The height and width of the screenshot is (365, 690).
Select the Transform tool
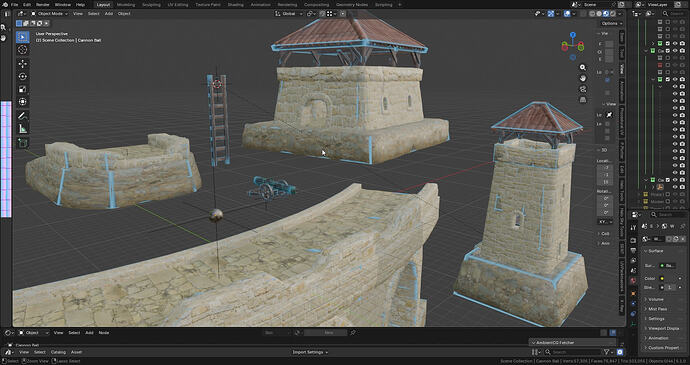pos(22,102)
